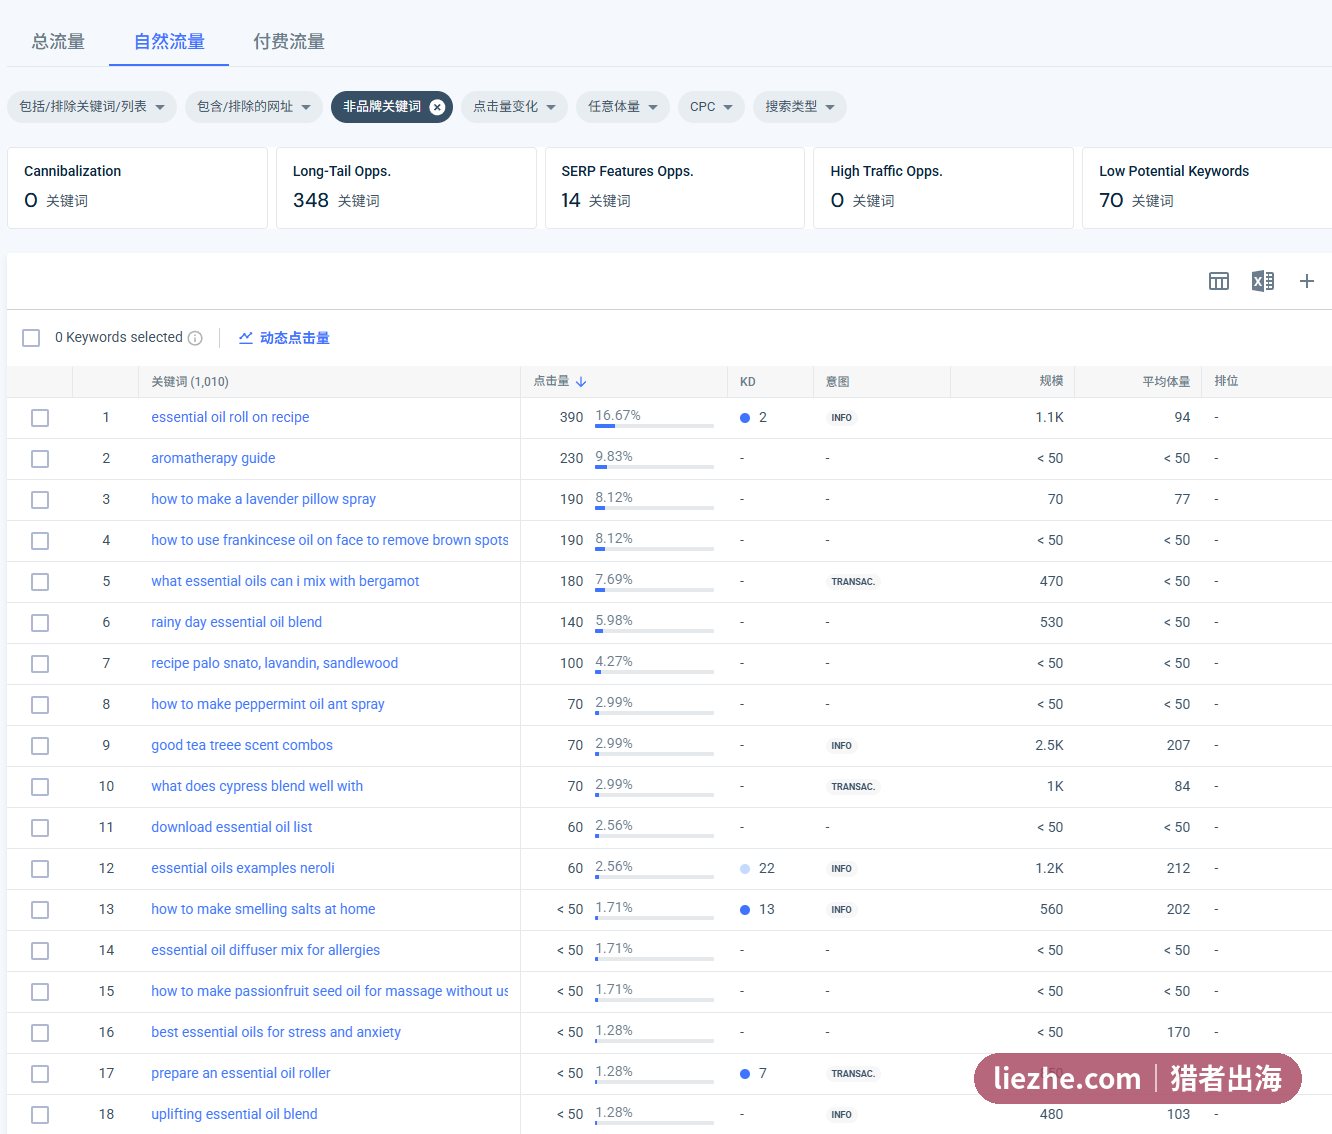
Task: Click INFO badge for good tea treee scent combos
Action: pos(842,746)
